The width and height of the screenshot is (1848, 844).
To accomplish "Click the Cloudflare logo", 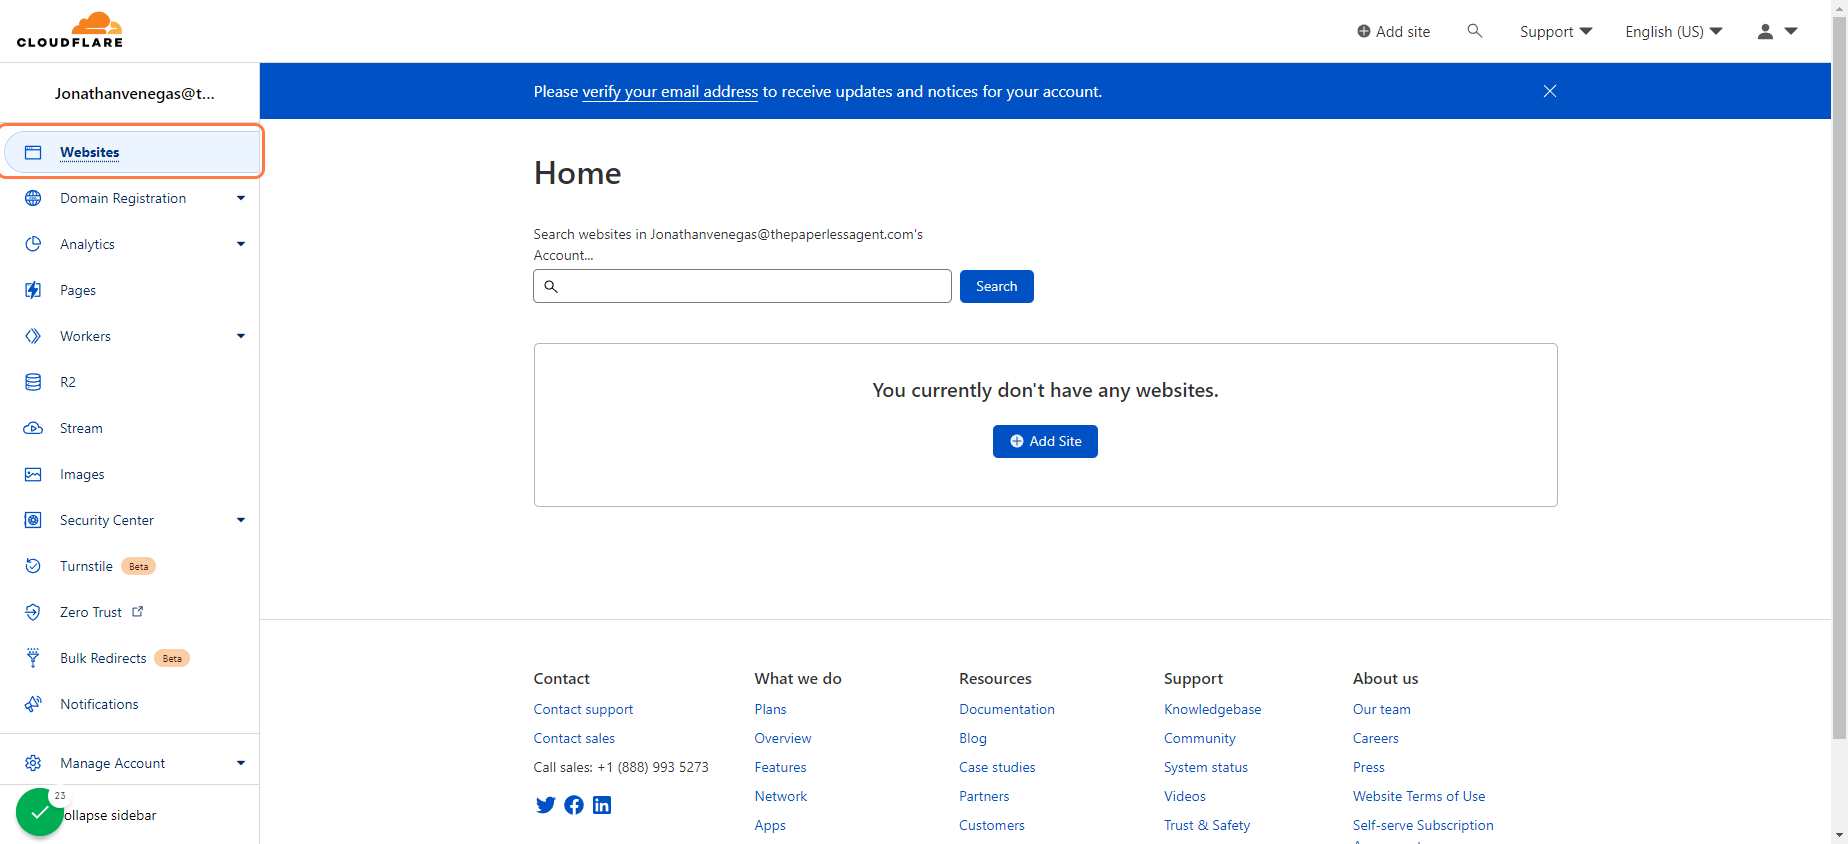I will click(x=70, y=30).
